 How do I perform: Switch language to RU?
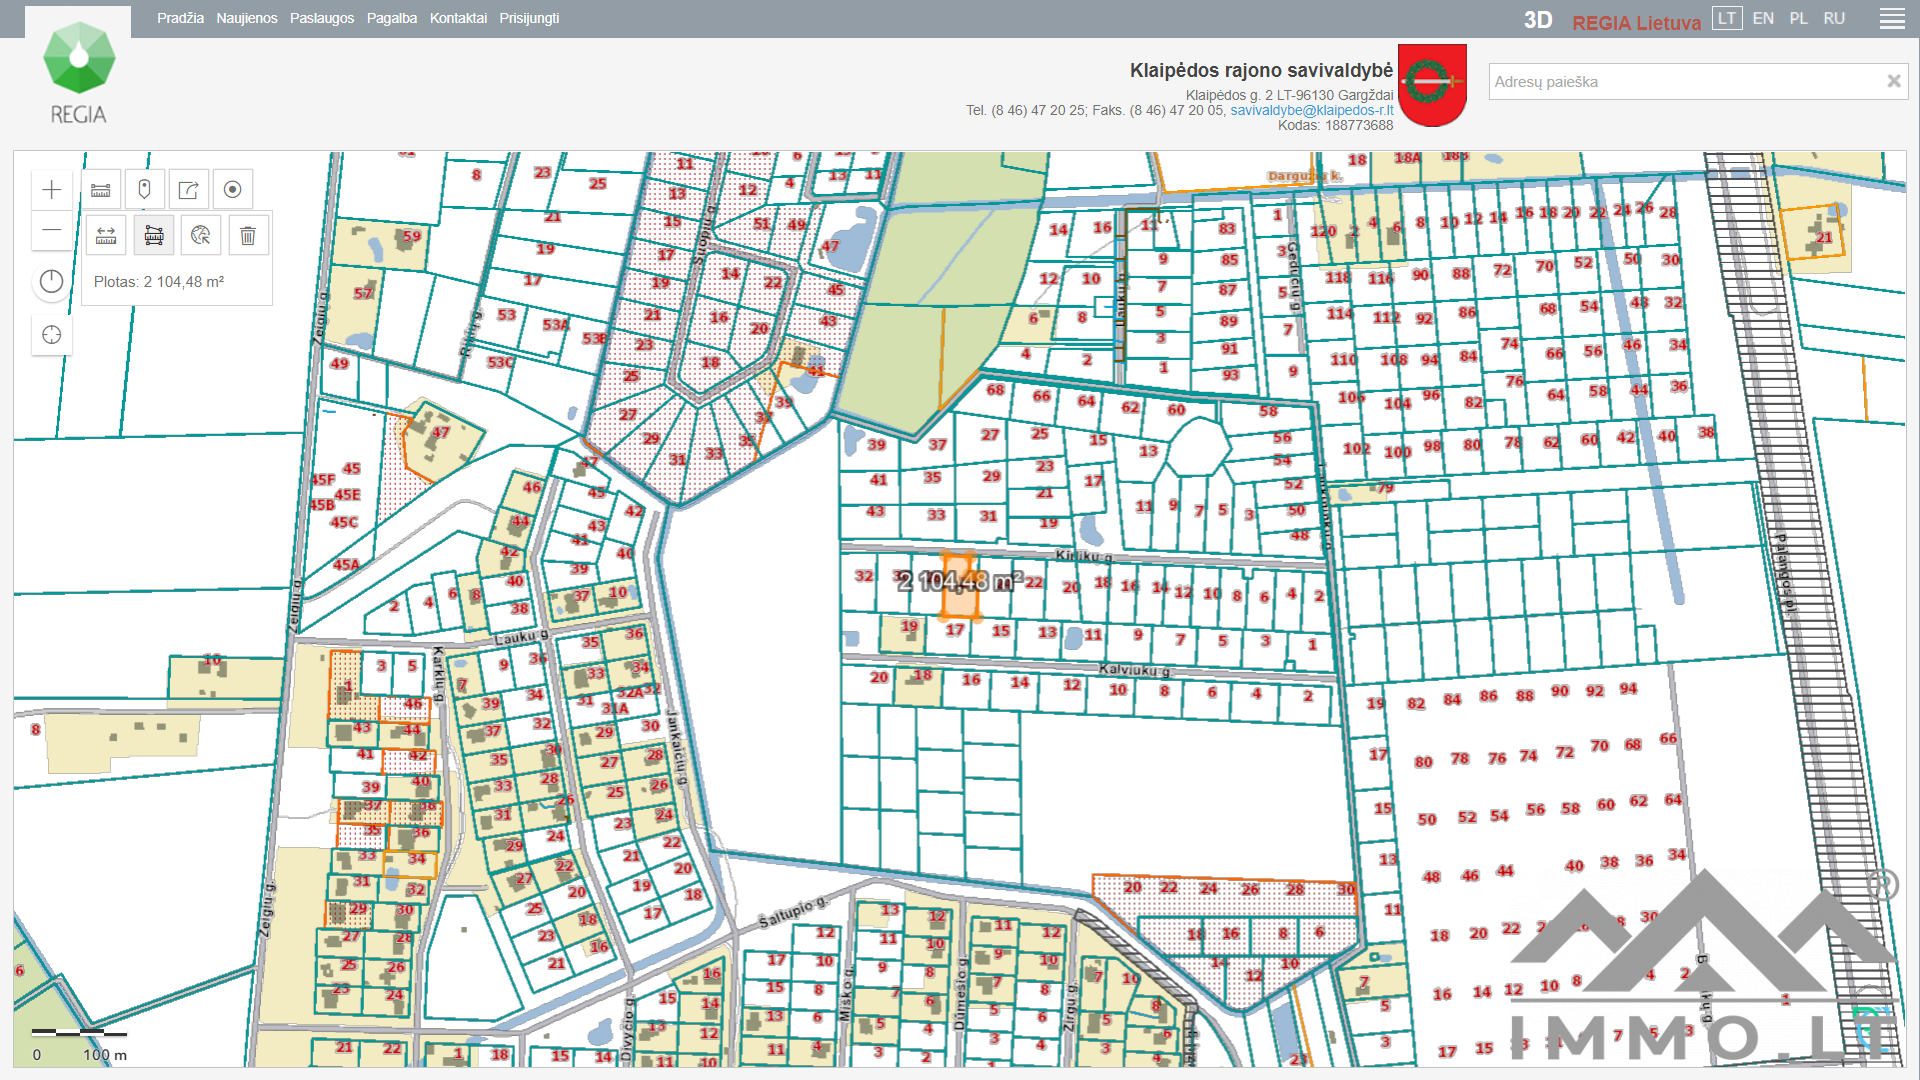(x=1834, y=18)
